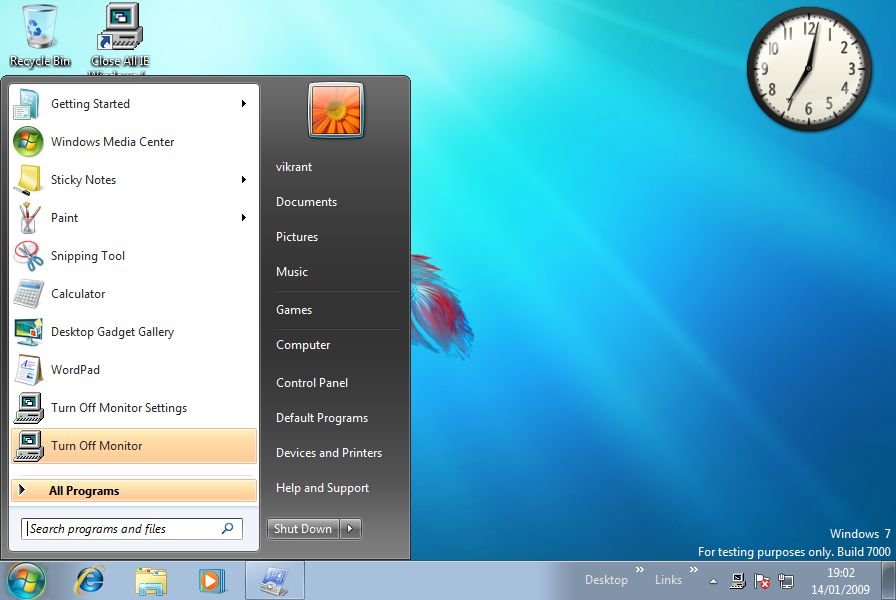
Task: Expand the Links toolbar chevron
Action: click(694, 570)
